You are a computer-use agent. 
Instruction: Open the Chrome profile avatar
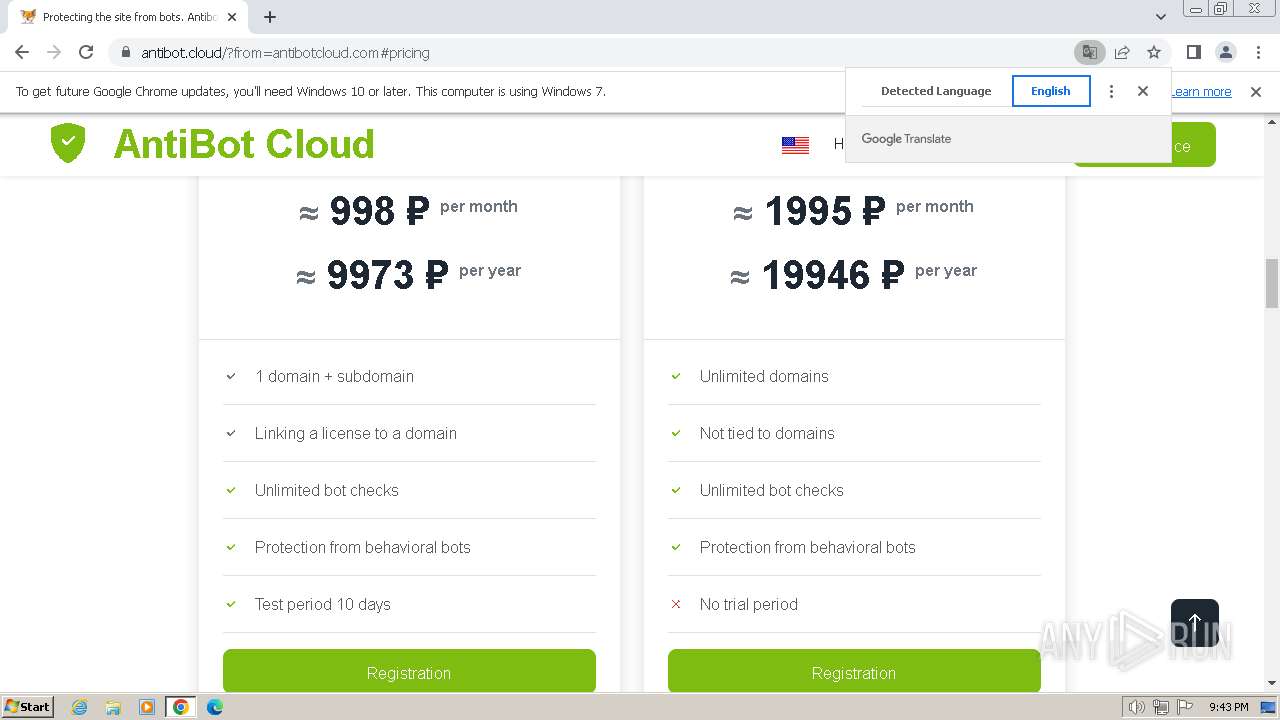pos(1225,53)
